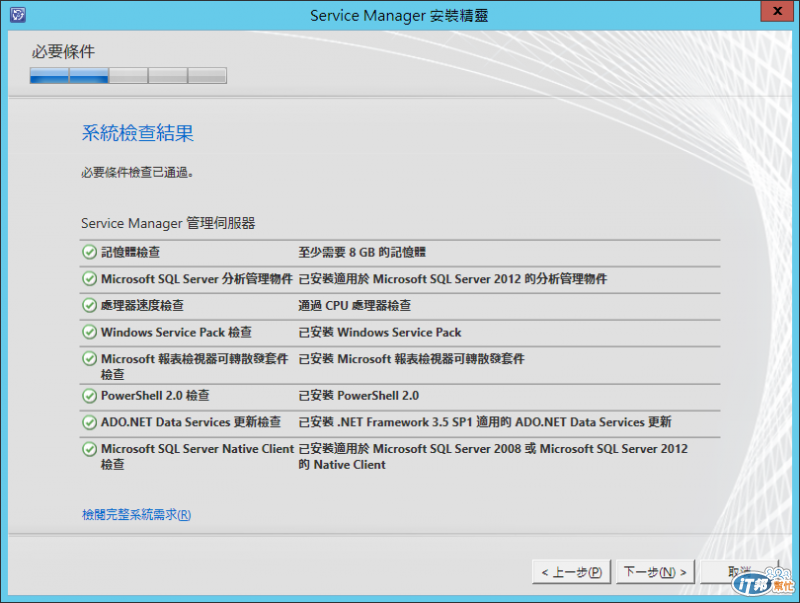
Task: Select the 記憶體檢查 row label
Action: click(131, 252)
